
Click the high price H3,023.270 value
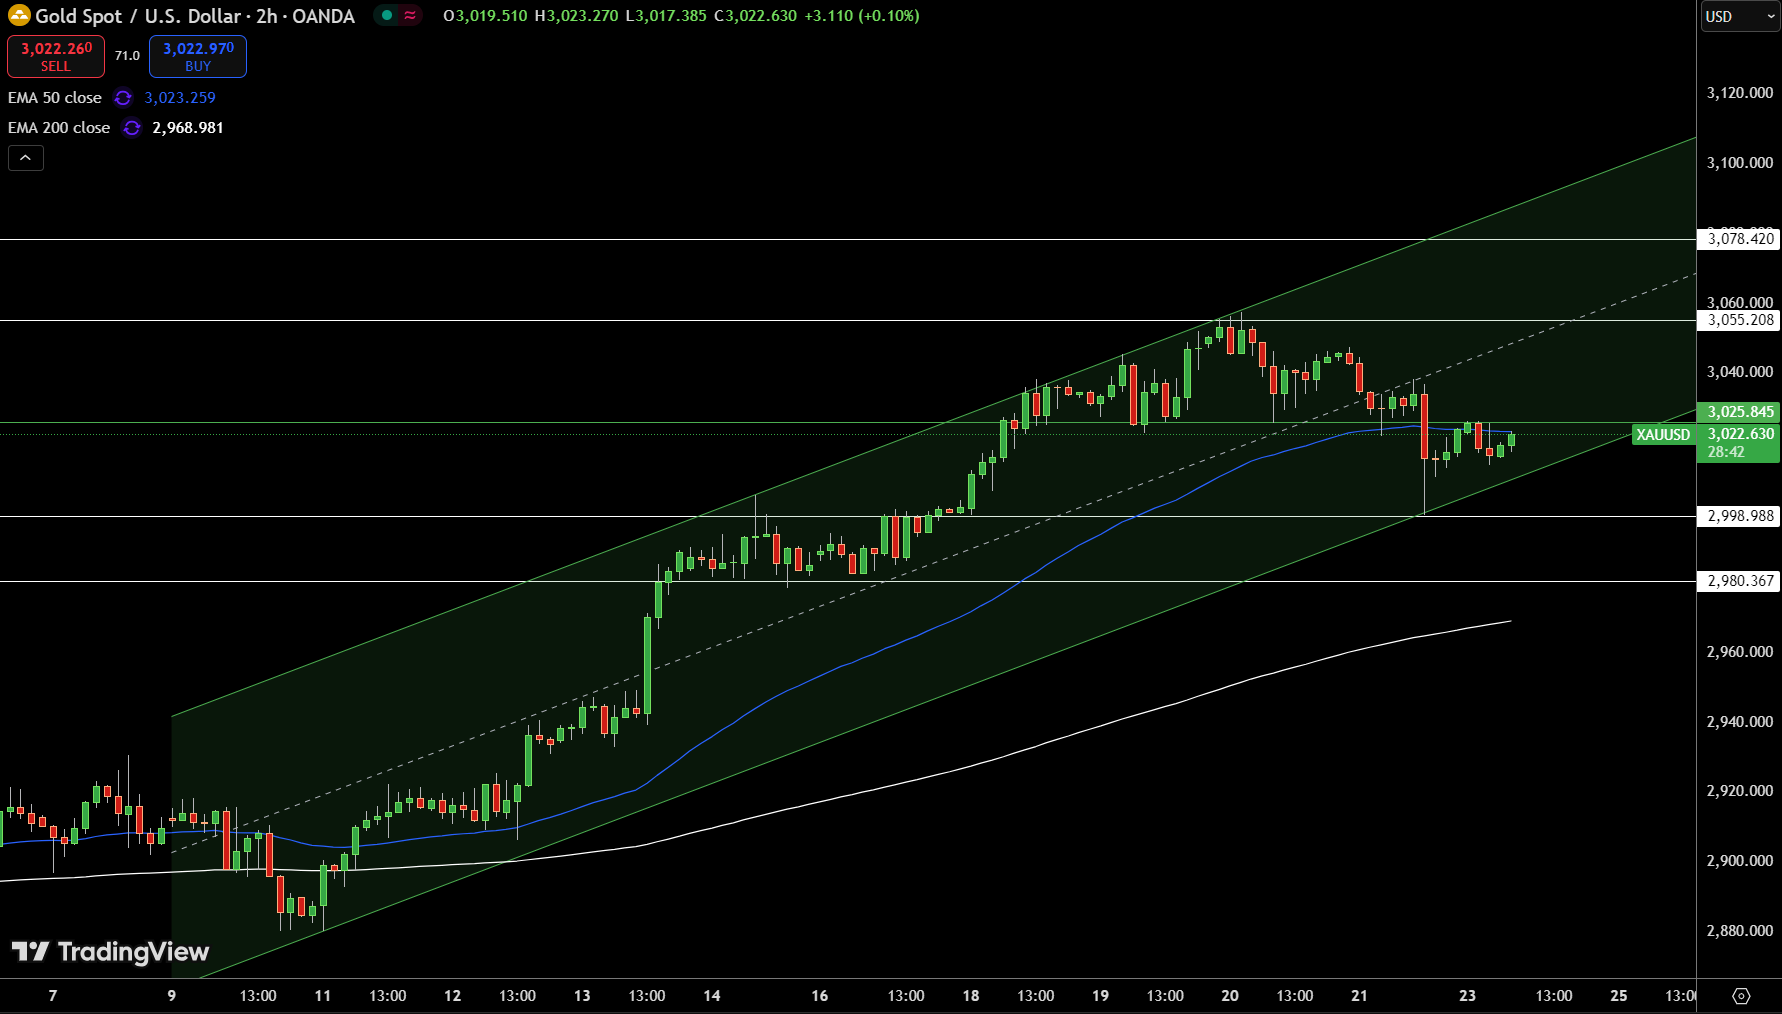click(x=576, y=16)
